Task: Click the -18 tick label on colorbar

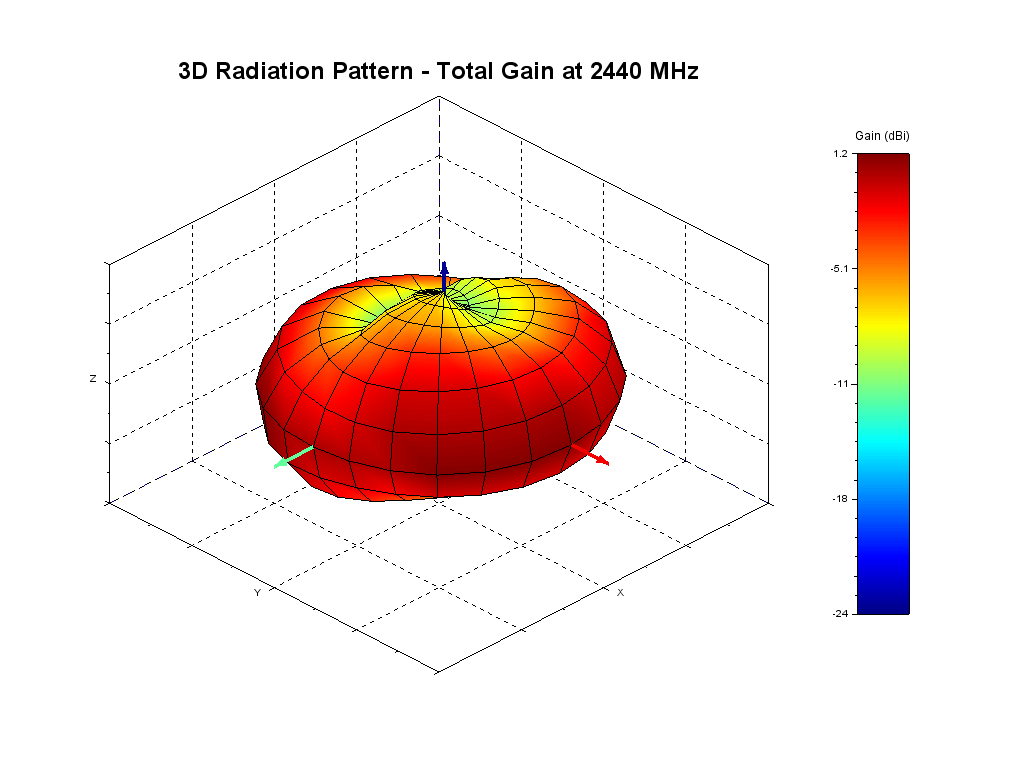Action: coord(841,498)
